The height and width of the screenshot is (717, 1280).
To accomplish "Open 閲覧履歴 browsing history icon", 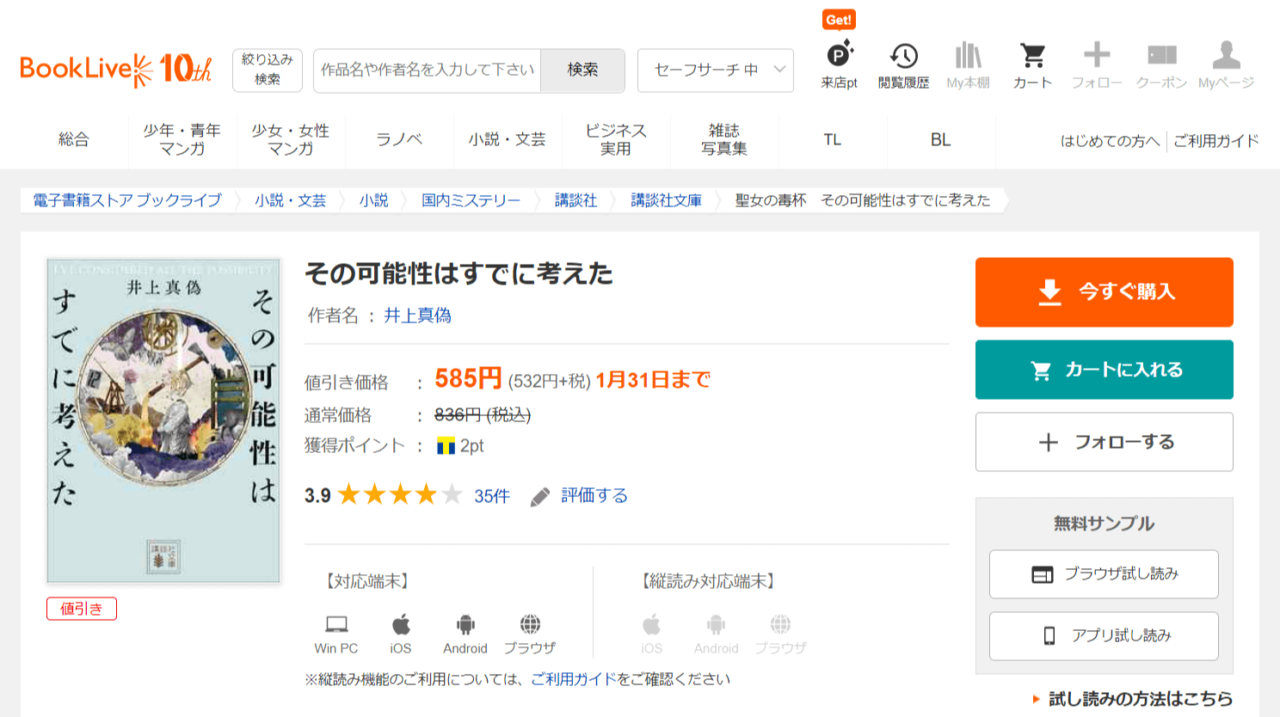I will click(x=903, y=56).
